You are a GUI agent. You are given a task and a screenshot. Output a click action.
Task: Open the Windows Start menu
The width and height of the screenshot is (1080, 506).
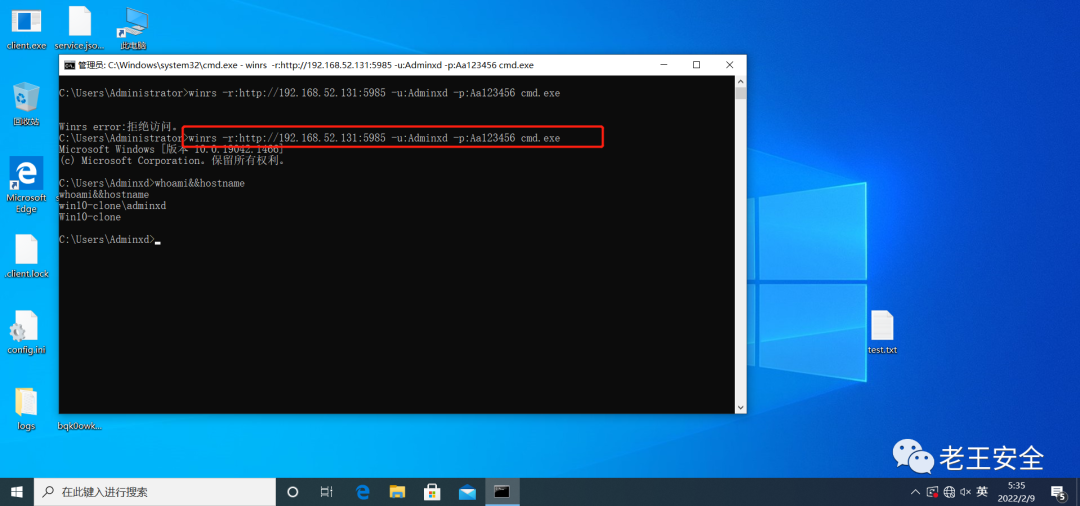pos(17,492)
